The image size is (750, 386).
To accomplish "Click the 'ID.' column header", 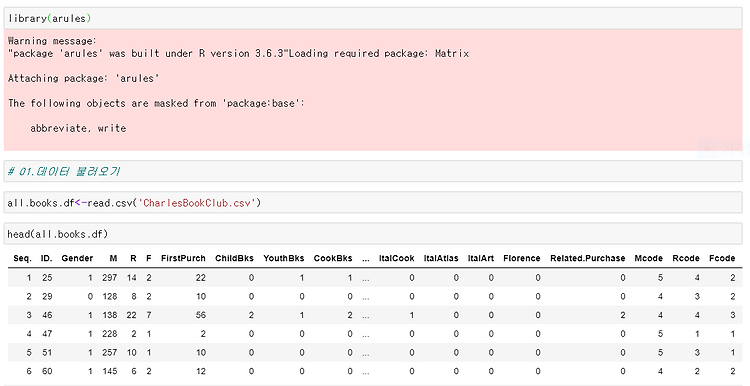I will tap(46, 258).
